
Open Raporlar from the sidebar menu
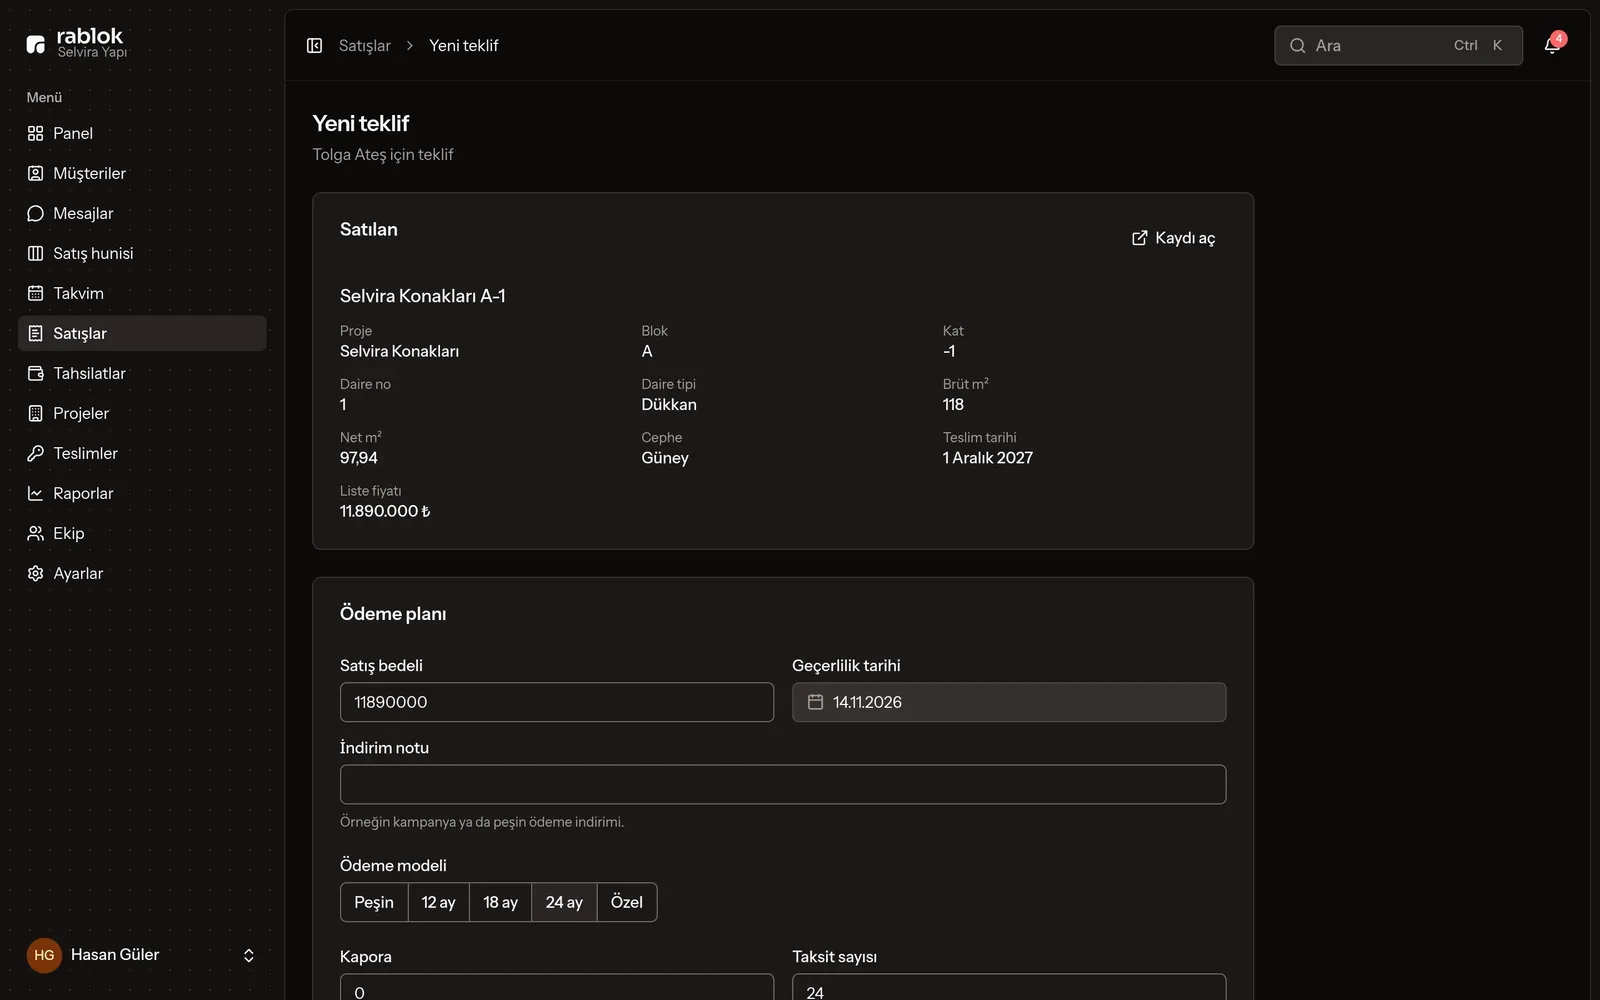click(x=142, y=493)
